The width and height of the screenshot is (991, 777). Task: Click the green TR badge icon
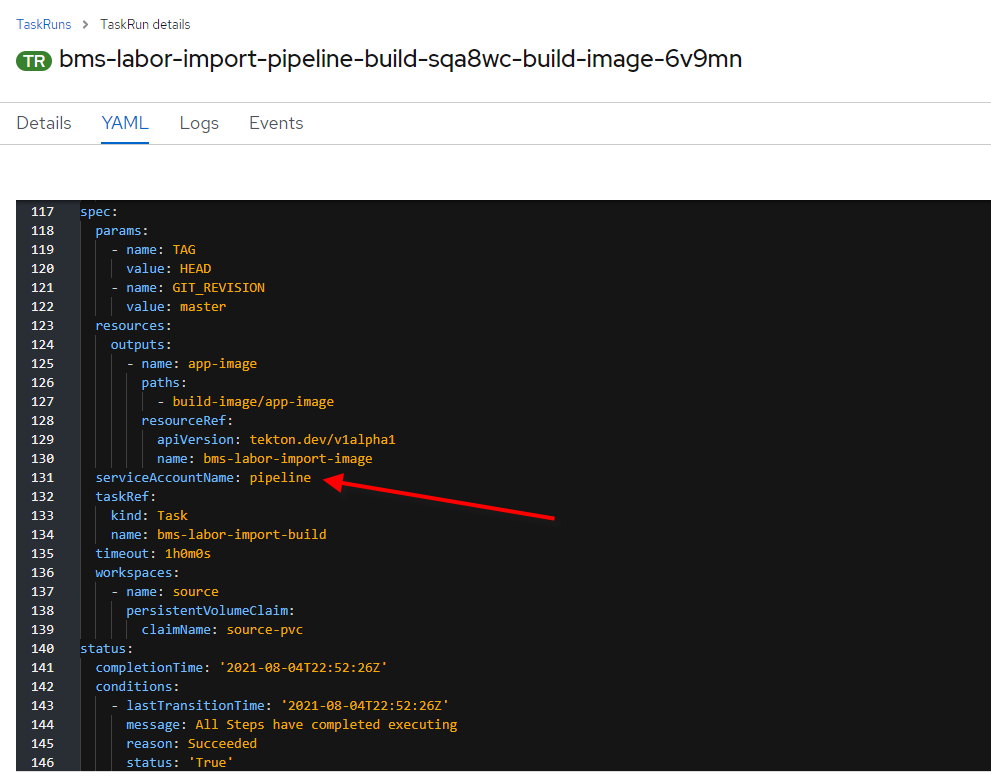click(32, 60)
